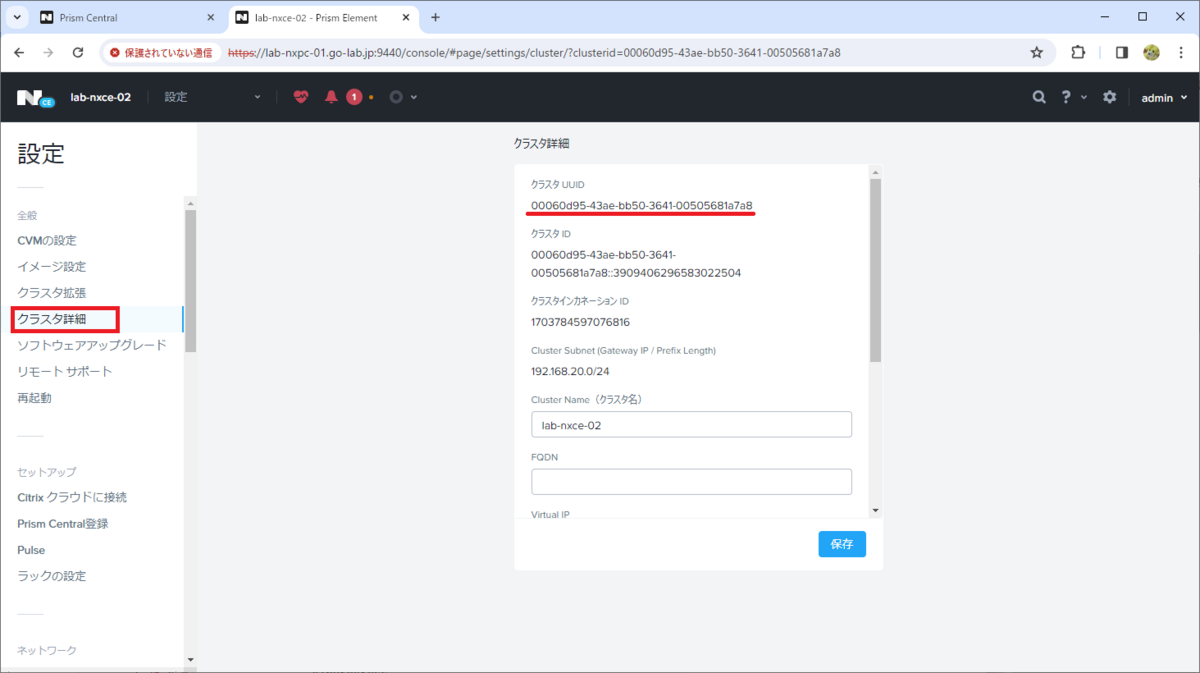Open the tab search dropdown arrow
Image resolution: width=1200 pixels, height=673 pixels.
click(18, 18)
